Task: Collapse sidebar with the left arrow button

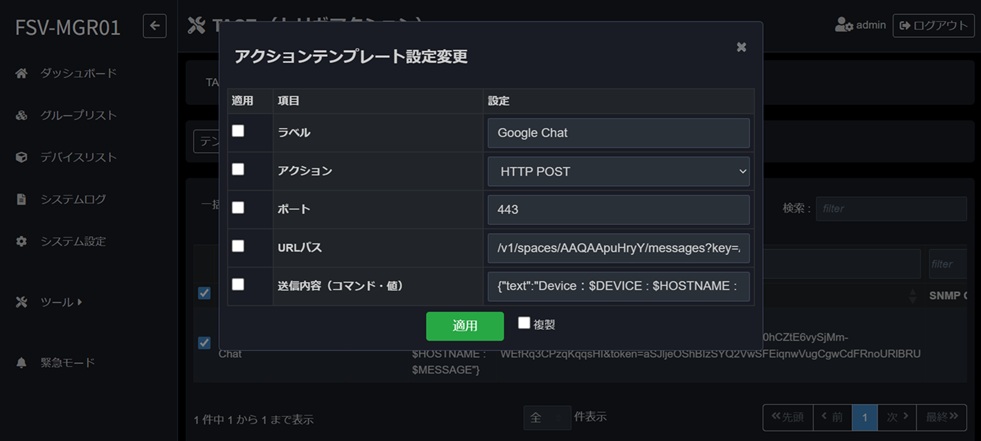Action: [x=155, y=26]
